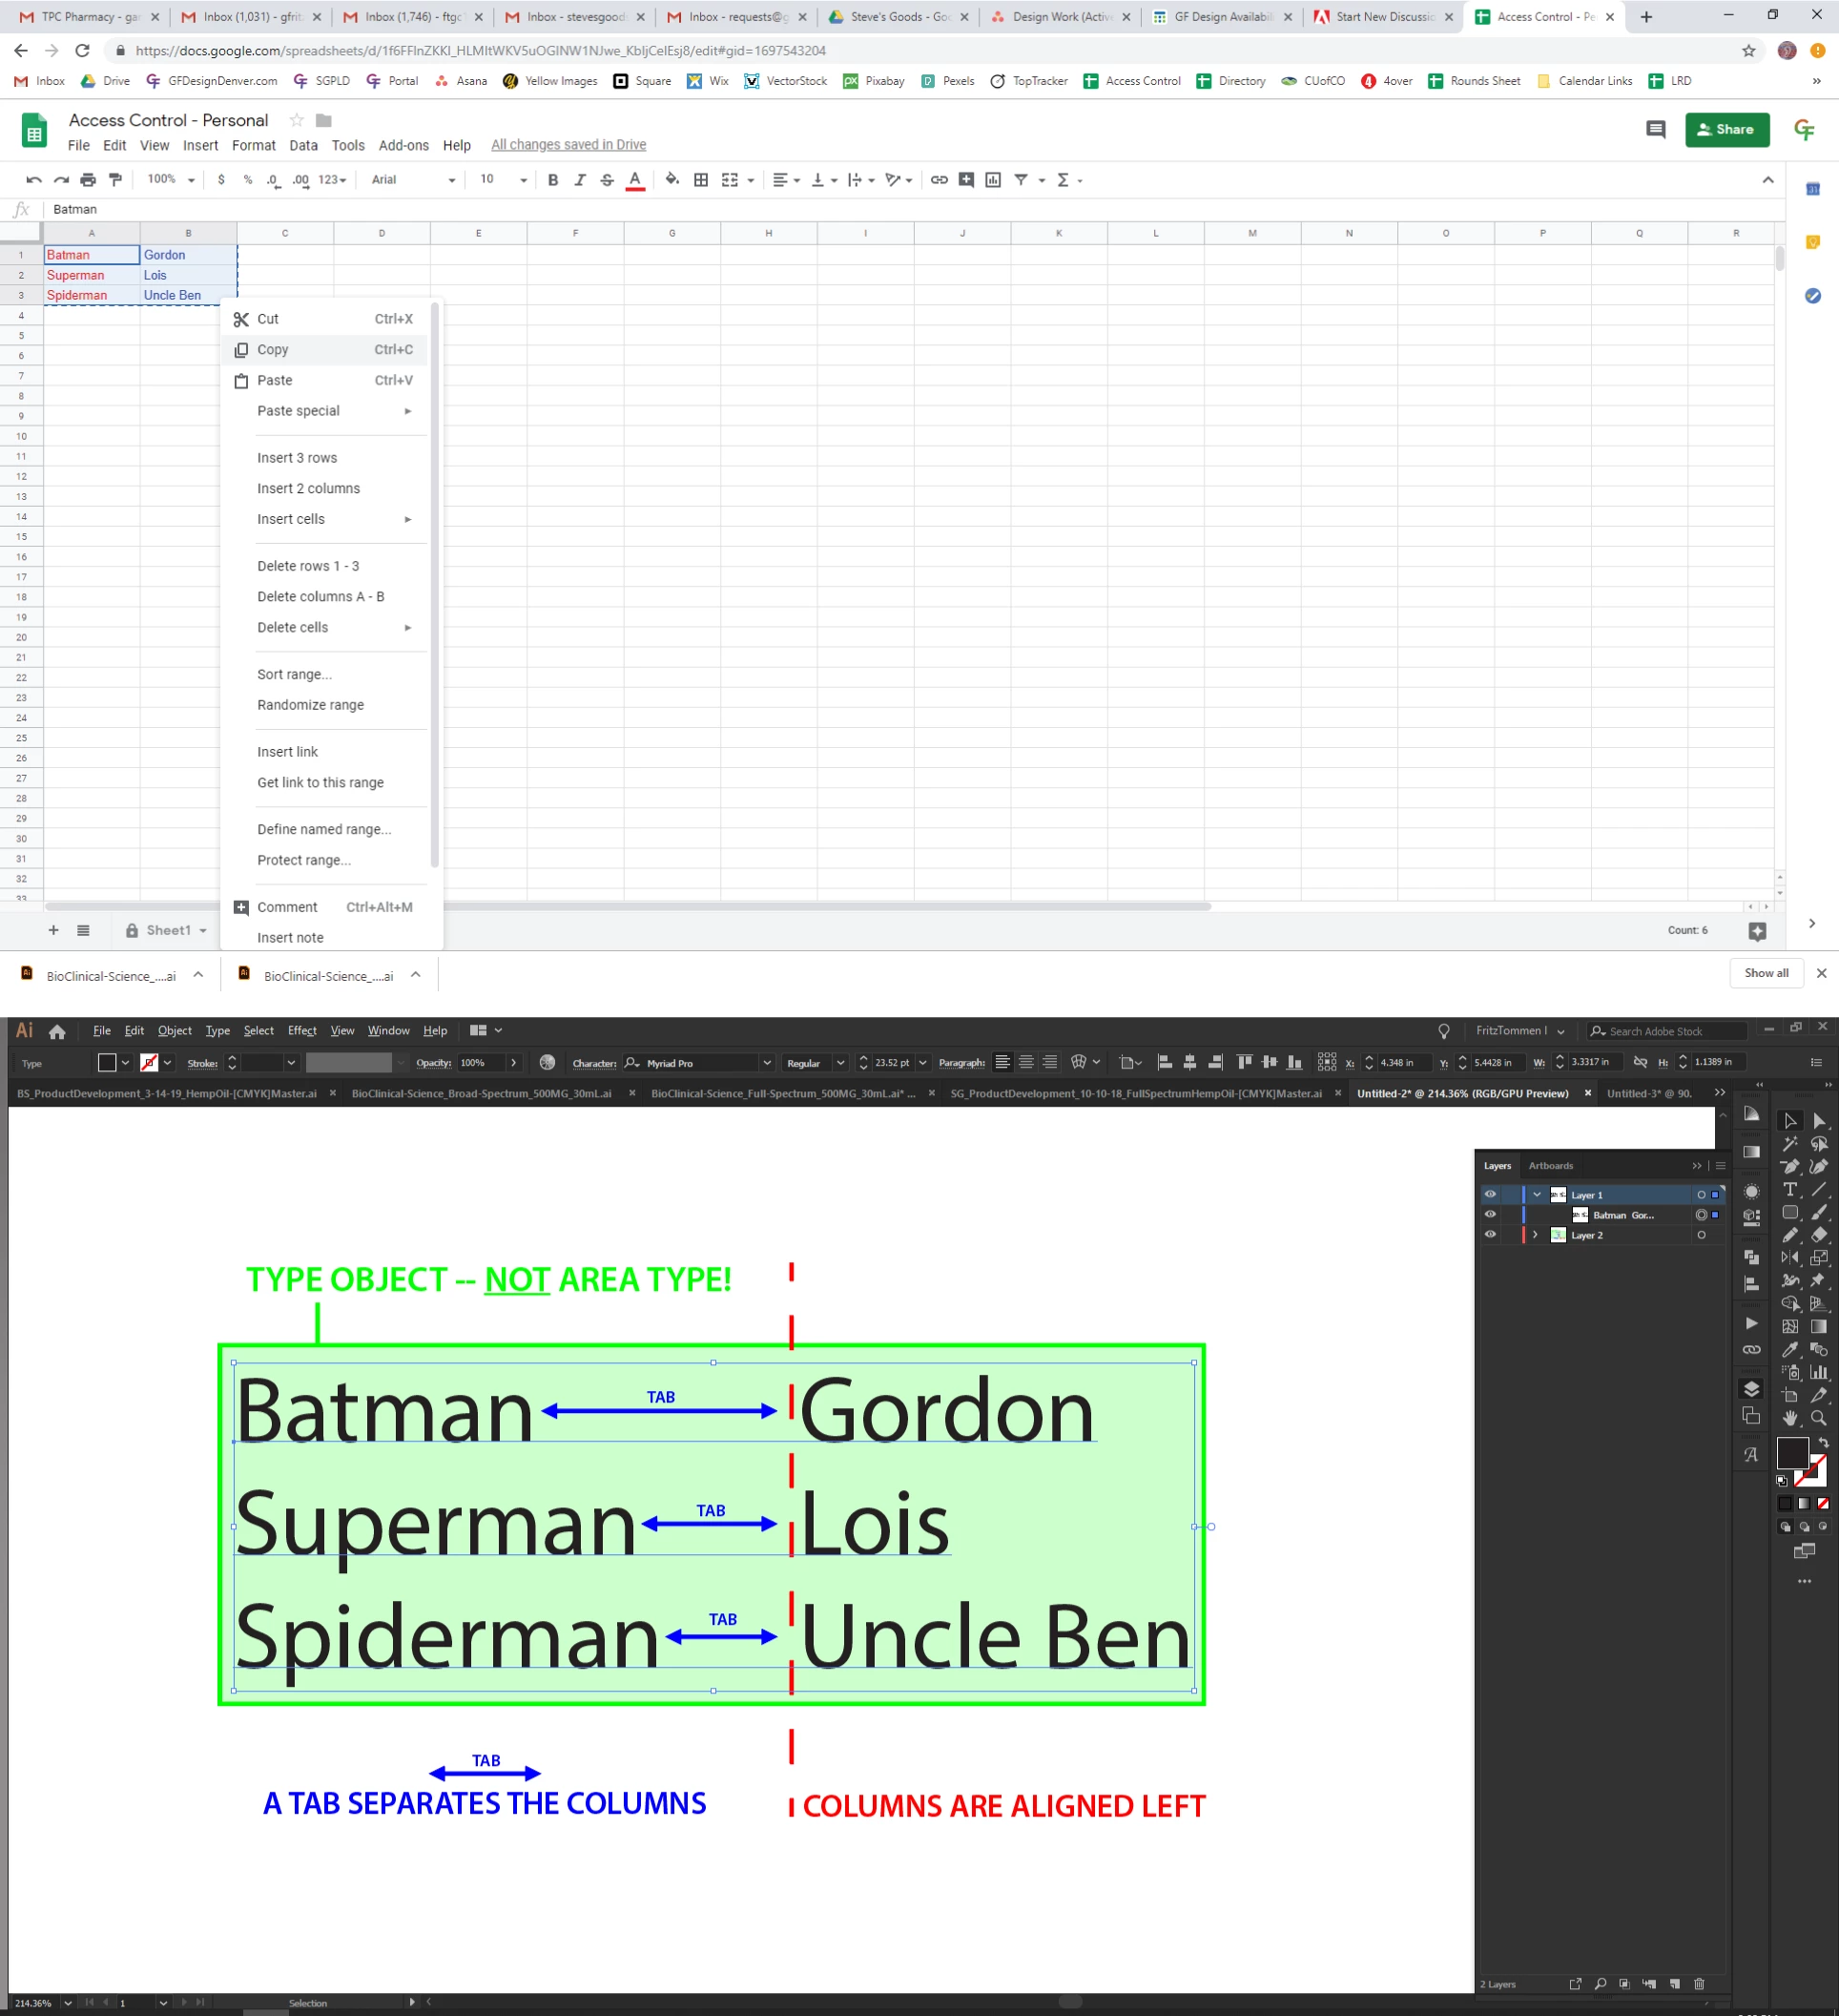Click the Sheets fill color bucket icon
Viewport: 1839px width, 2016px height.
(x=672, y=180)
